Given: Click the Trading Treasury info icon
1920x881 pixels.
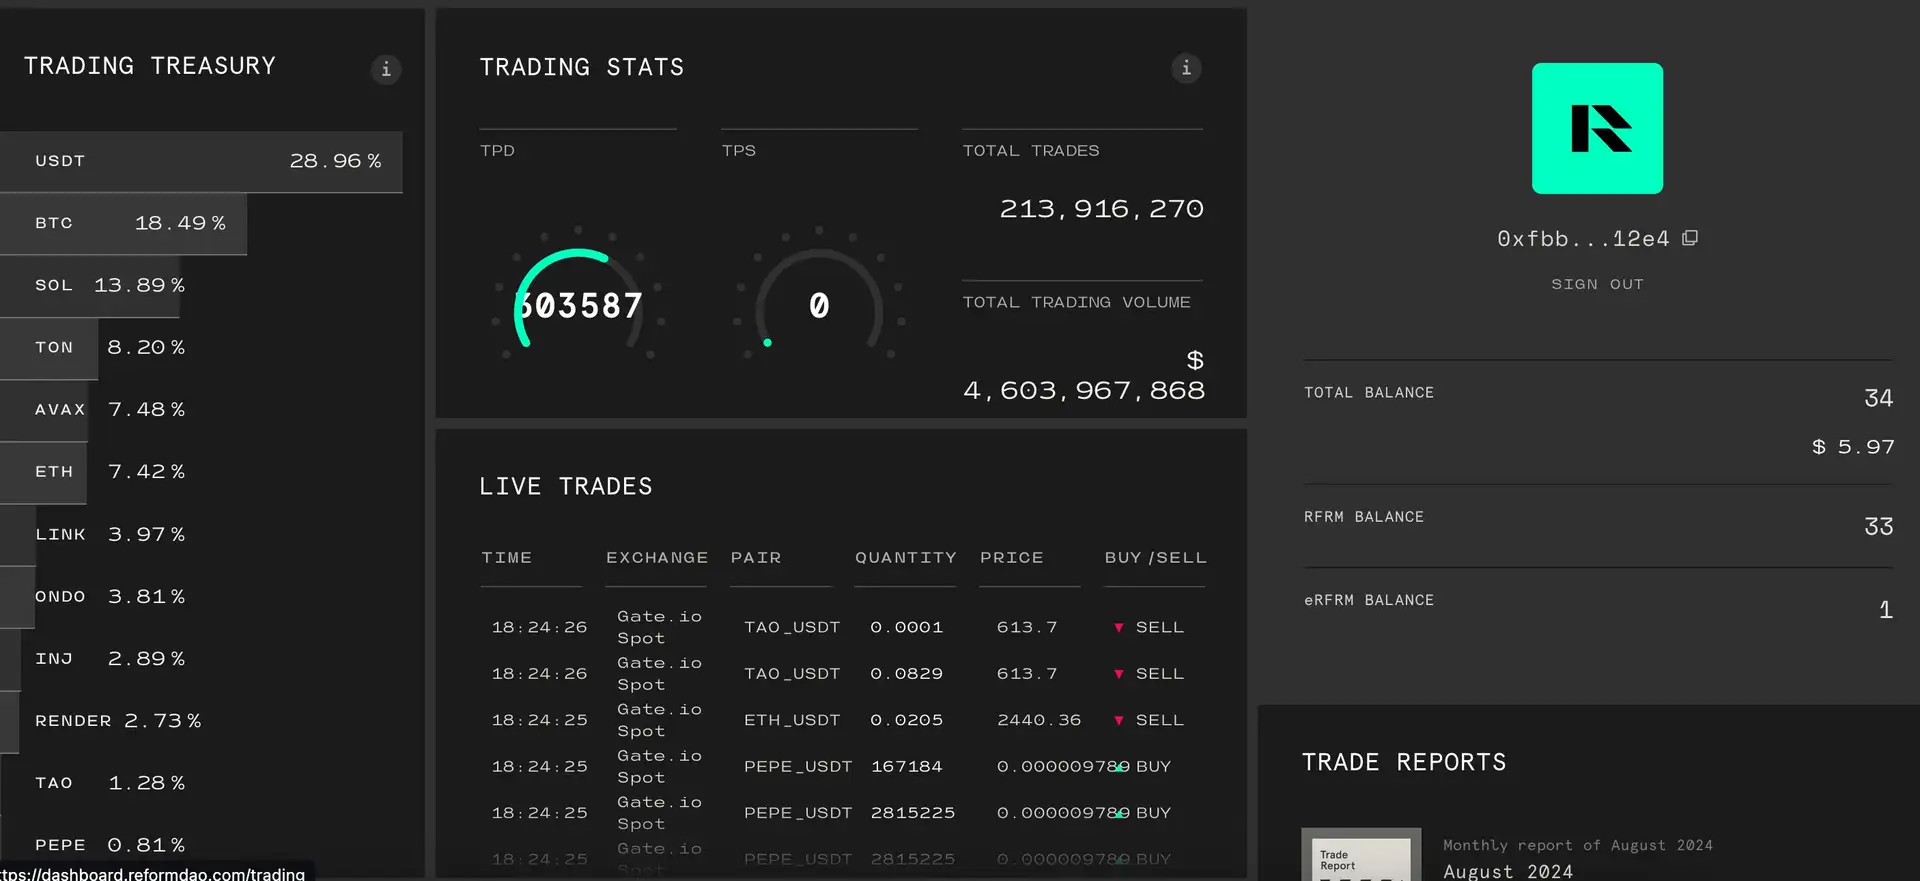Looking at the screenshot, I should 386,69.
